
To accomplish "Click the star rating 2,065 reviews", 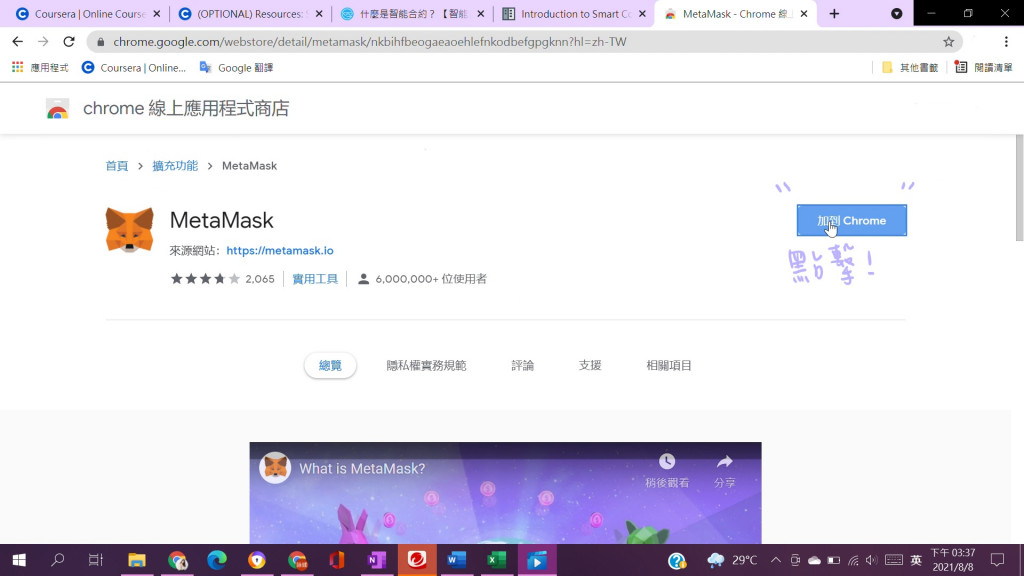I will pyautogui.click(x=222, y=279).
